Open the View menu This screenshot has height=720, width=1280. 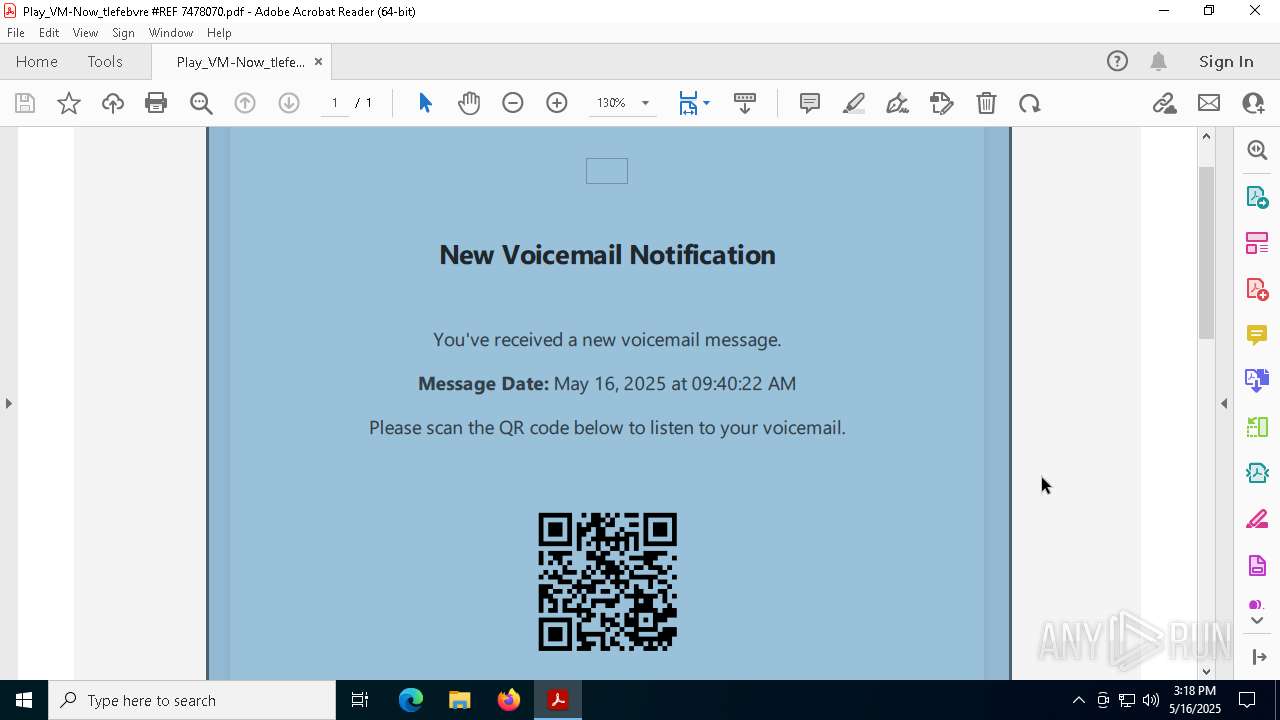[x=85, y=33]
